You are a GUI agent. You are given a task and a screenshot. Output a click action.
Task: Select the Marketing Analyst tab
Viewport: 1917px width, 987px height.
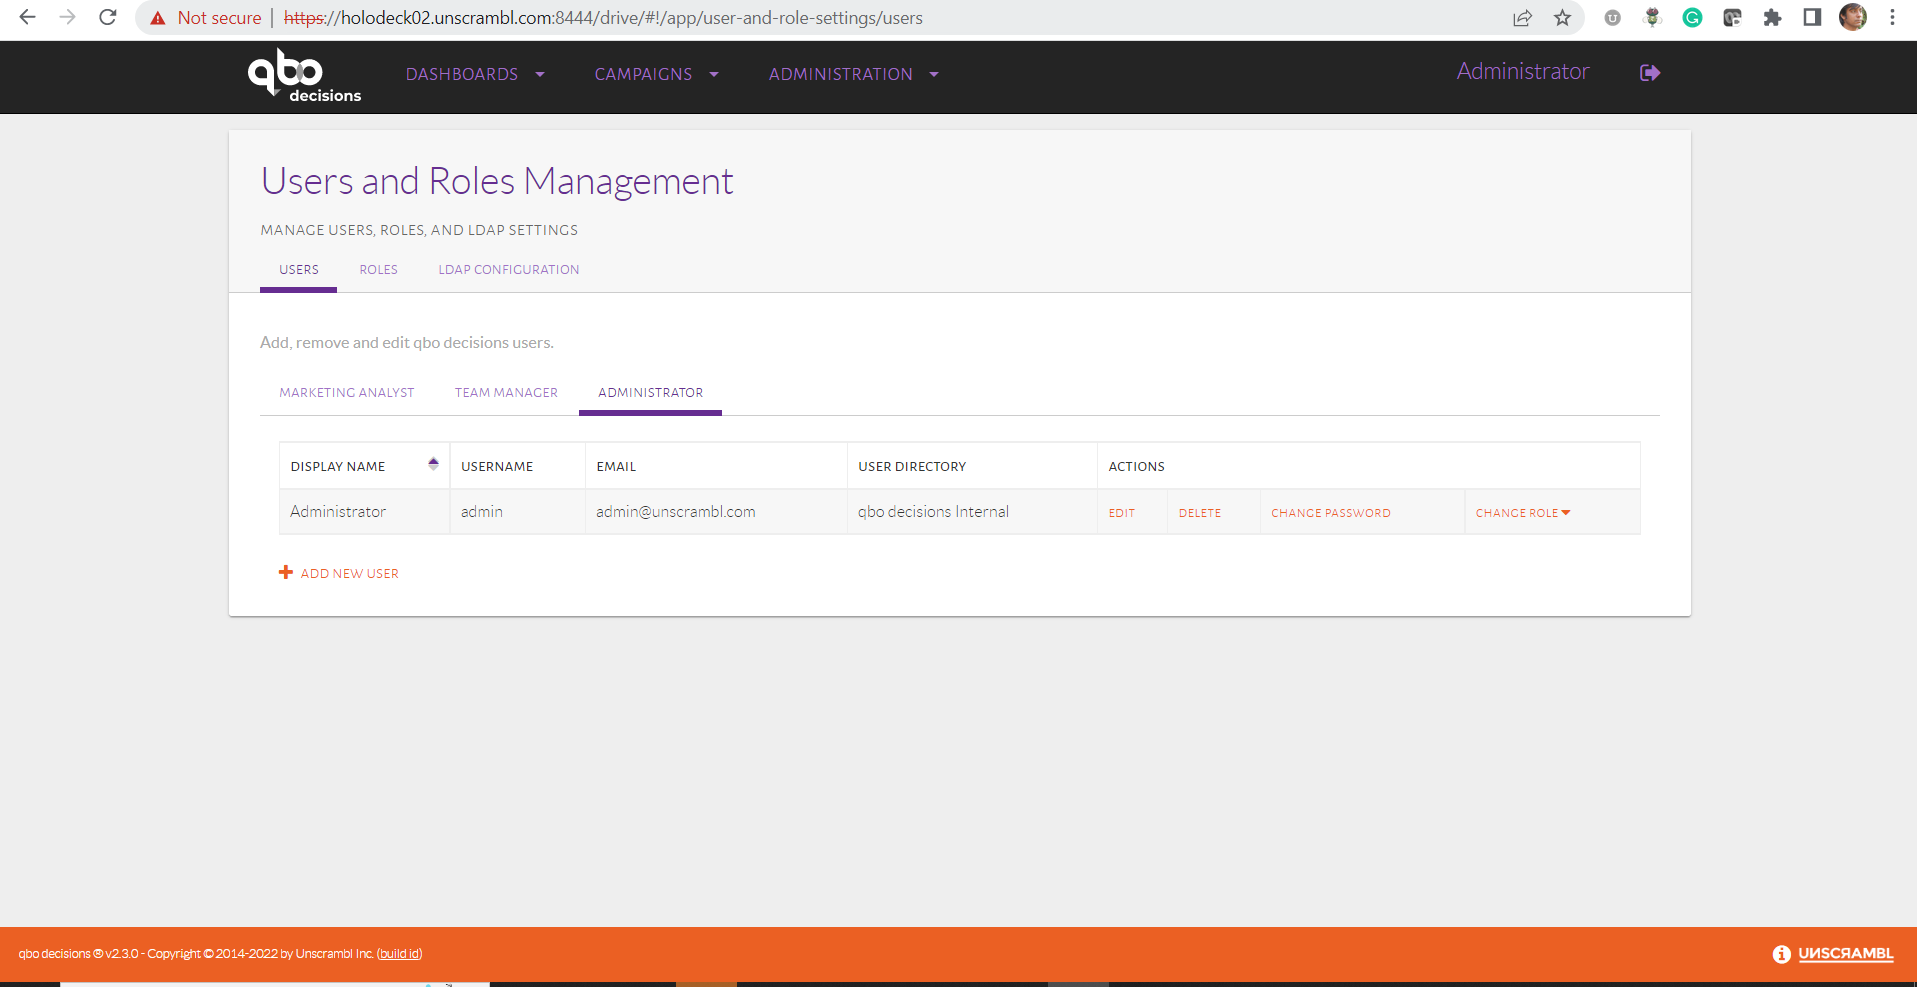[x=347, y=393]
